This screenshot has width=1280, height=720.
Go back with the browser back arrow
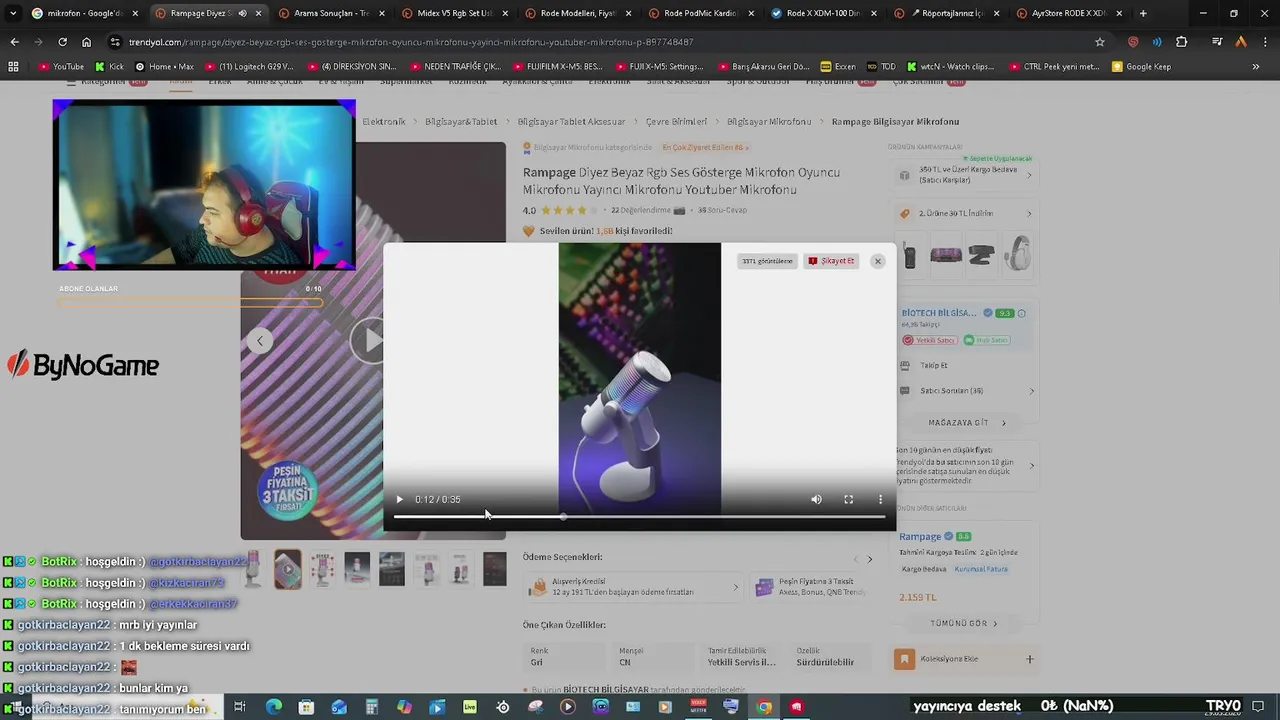[x=14, y=42]
